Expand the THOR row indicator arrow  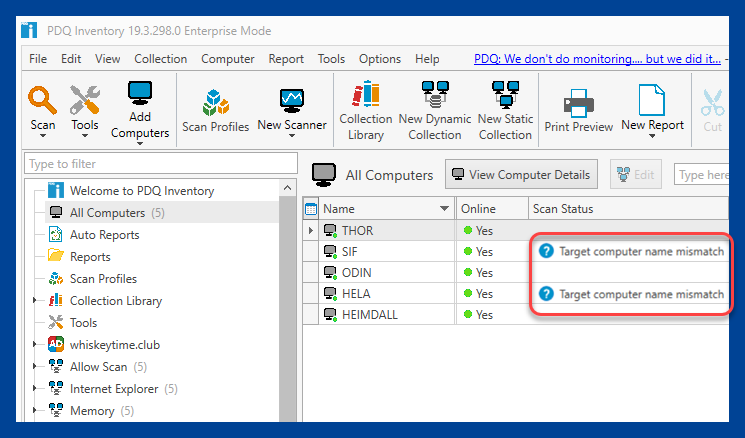point(311,230)
